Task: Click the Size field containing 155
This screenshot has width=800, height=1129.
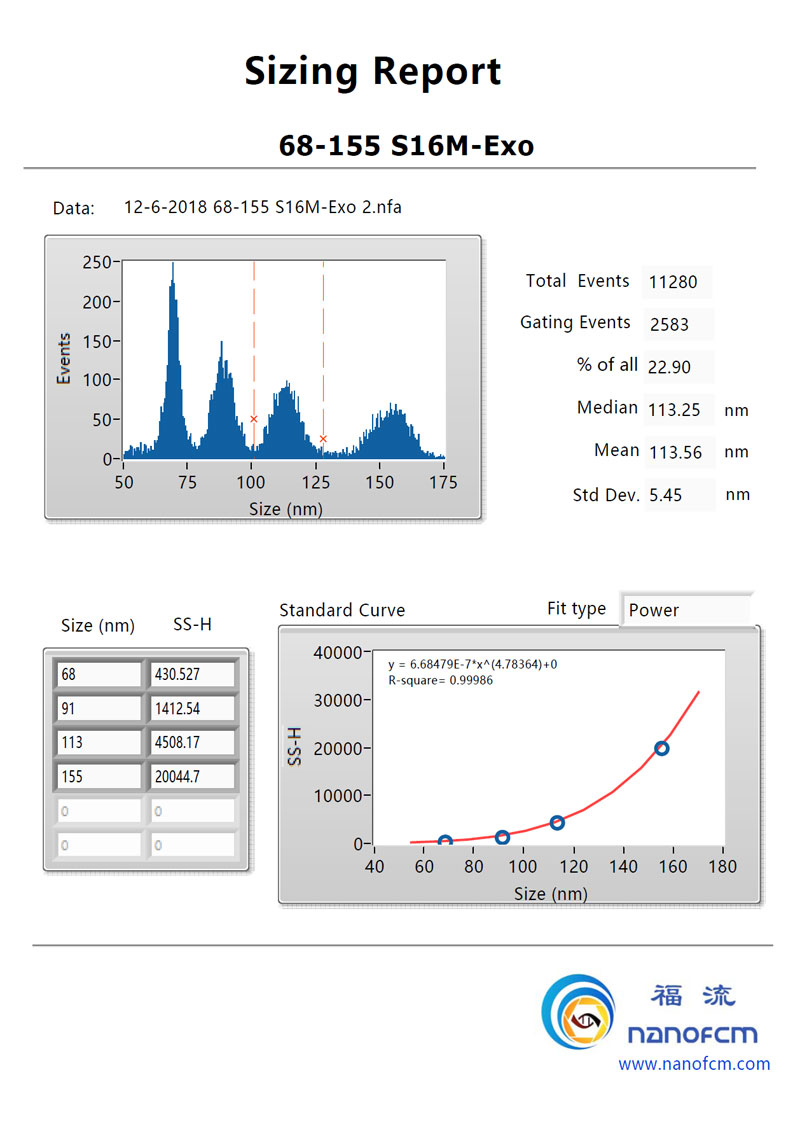Action: [99, 777]
